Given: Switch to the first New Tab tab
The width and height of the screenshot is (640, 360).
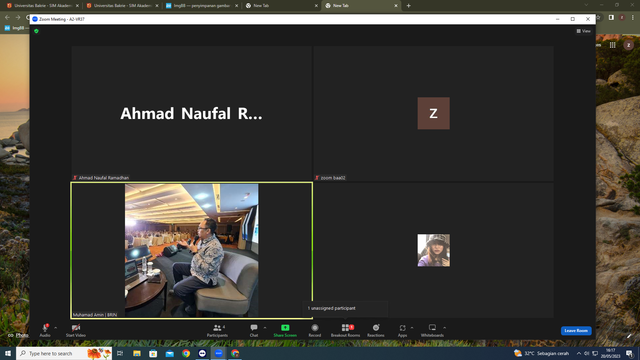Looking at the screenshot, I should pyautogui.click(x=281, y=6).
